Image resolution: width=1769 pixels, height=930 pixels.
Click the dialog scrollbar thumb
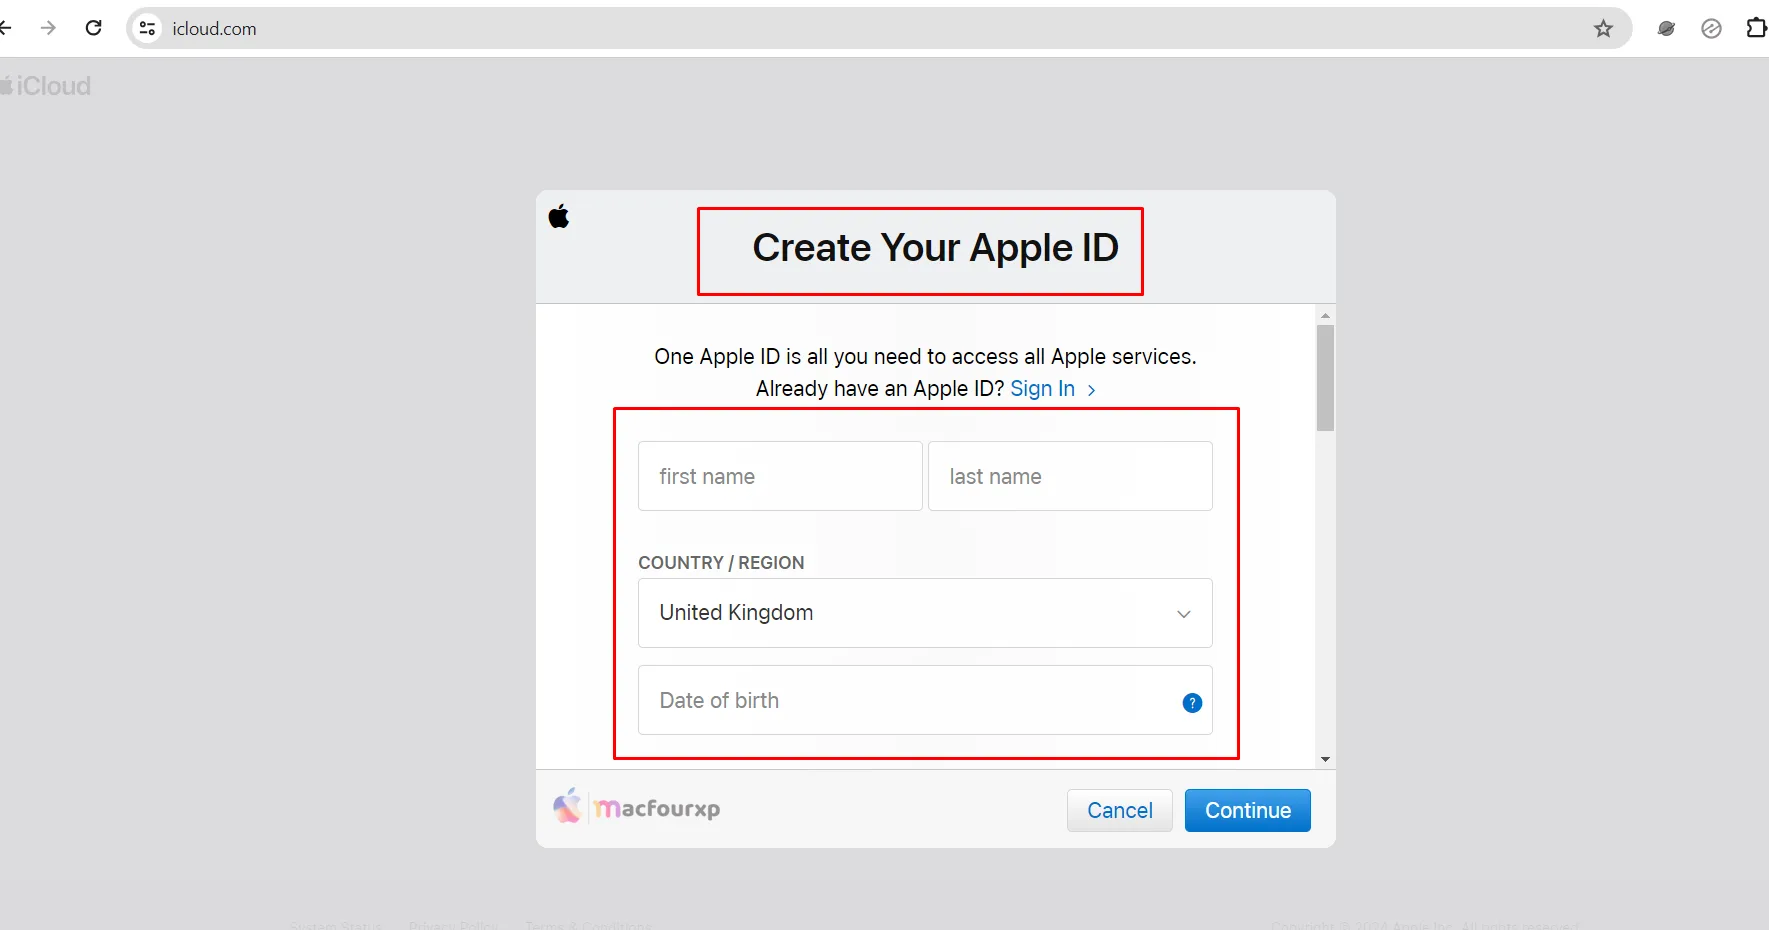[1326, 378]
